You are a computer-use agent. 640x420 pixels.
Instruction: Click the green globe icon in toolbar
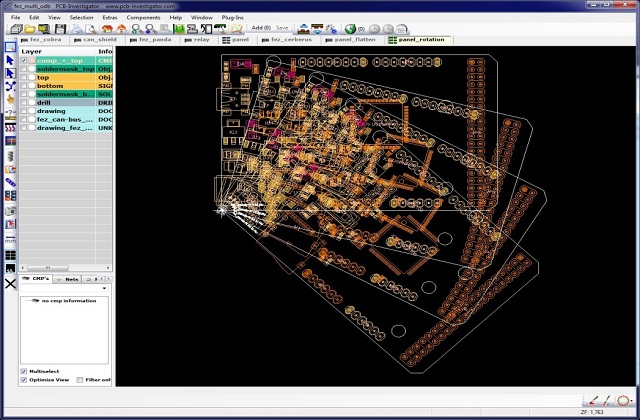[350, 29]
